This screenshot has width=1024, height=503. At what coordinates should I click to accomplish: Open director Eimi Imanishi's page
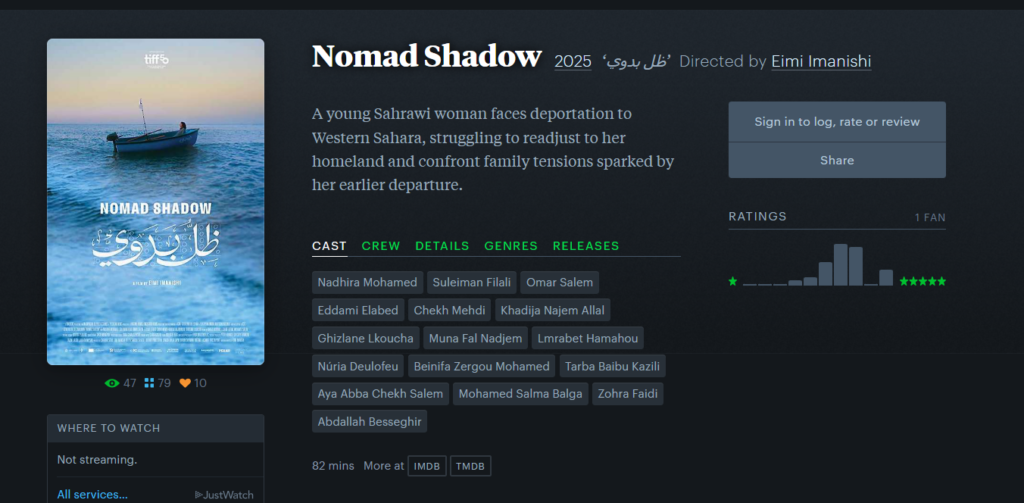pos(821,61)
